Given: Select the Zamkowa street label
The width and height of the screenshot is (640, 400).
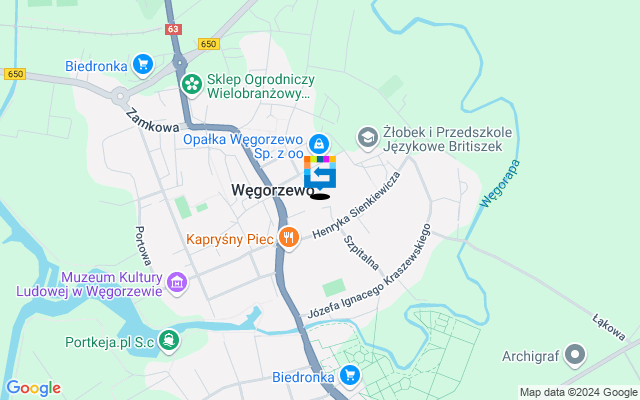Looking at the screenshot, I should (152, 121).
